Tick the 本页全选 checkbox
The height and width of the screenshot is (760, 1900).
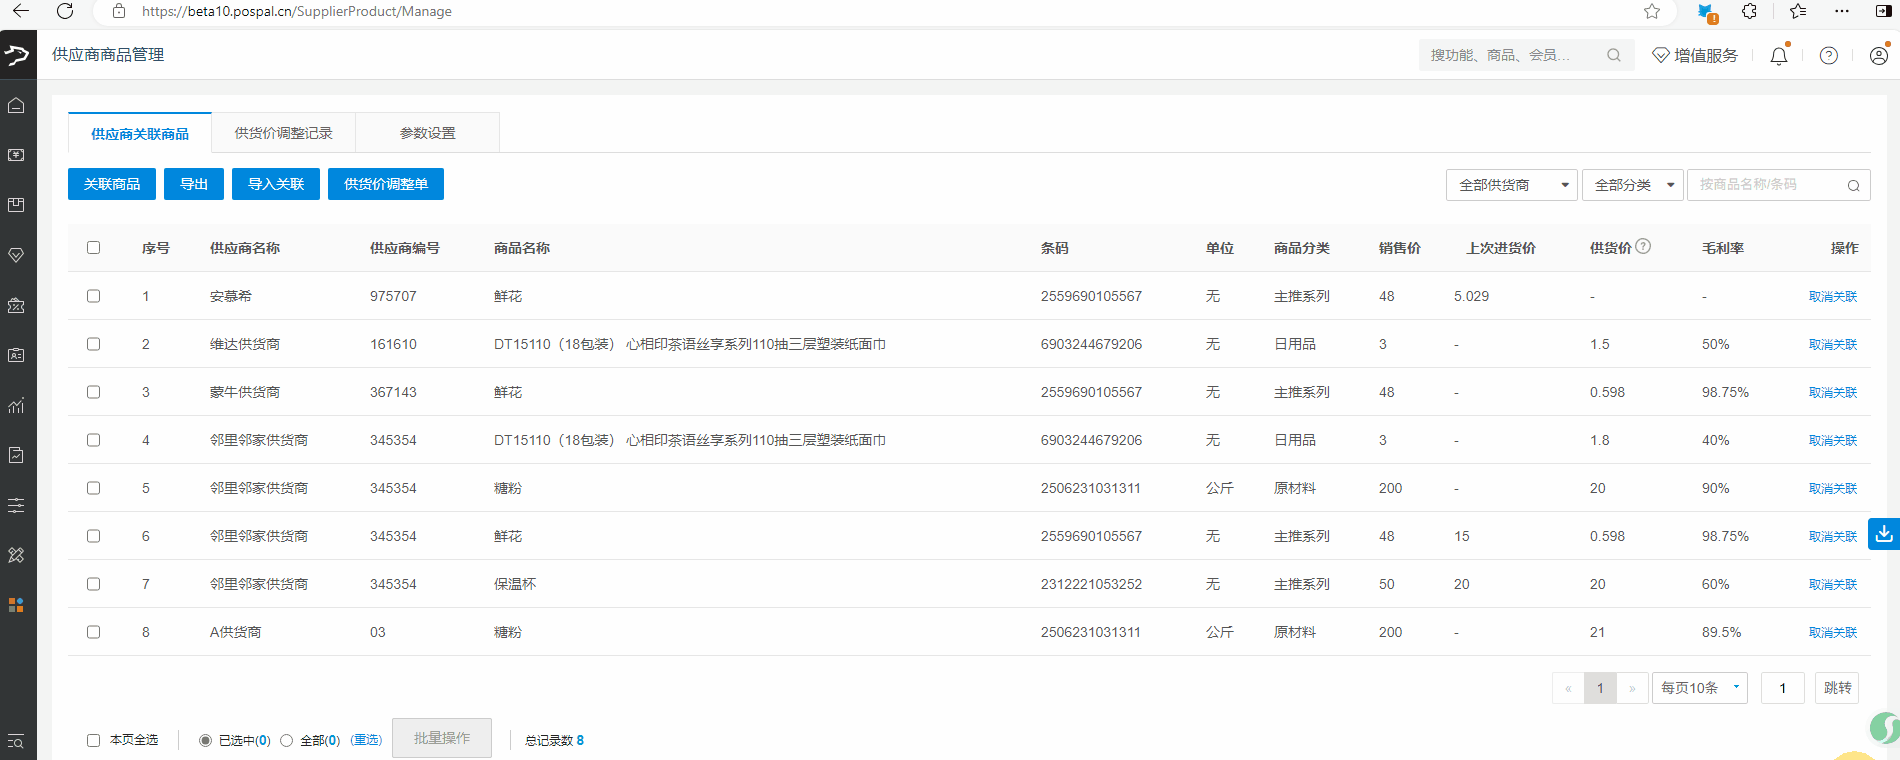point(93,740)
